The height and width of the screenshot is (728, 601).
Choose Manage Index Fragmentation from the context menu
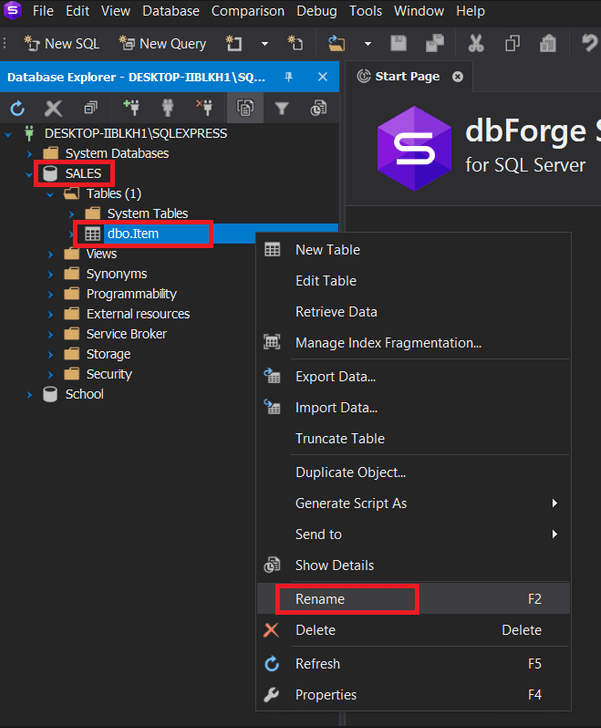413,343
